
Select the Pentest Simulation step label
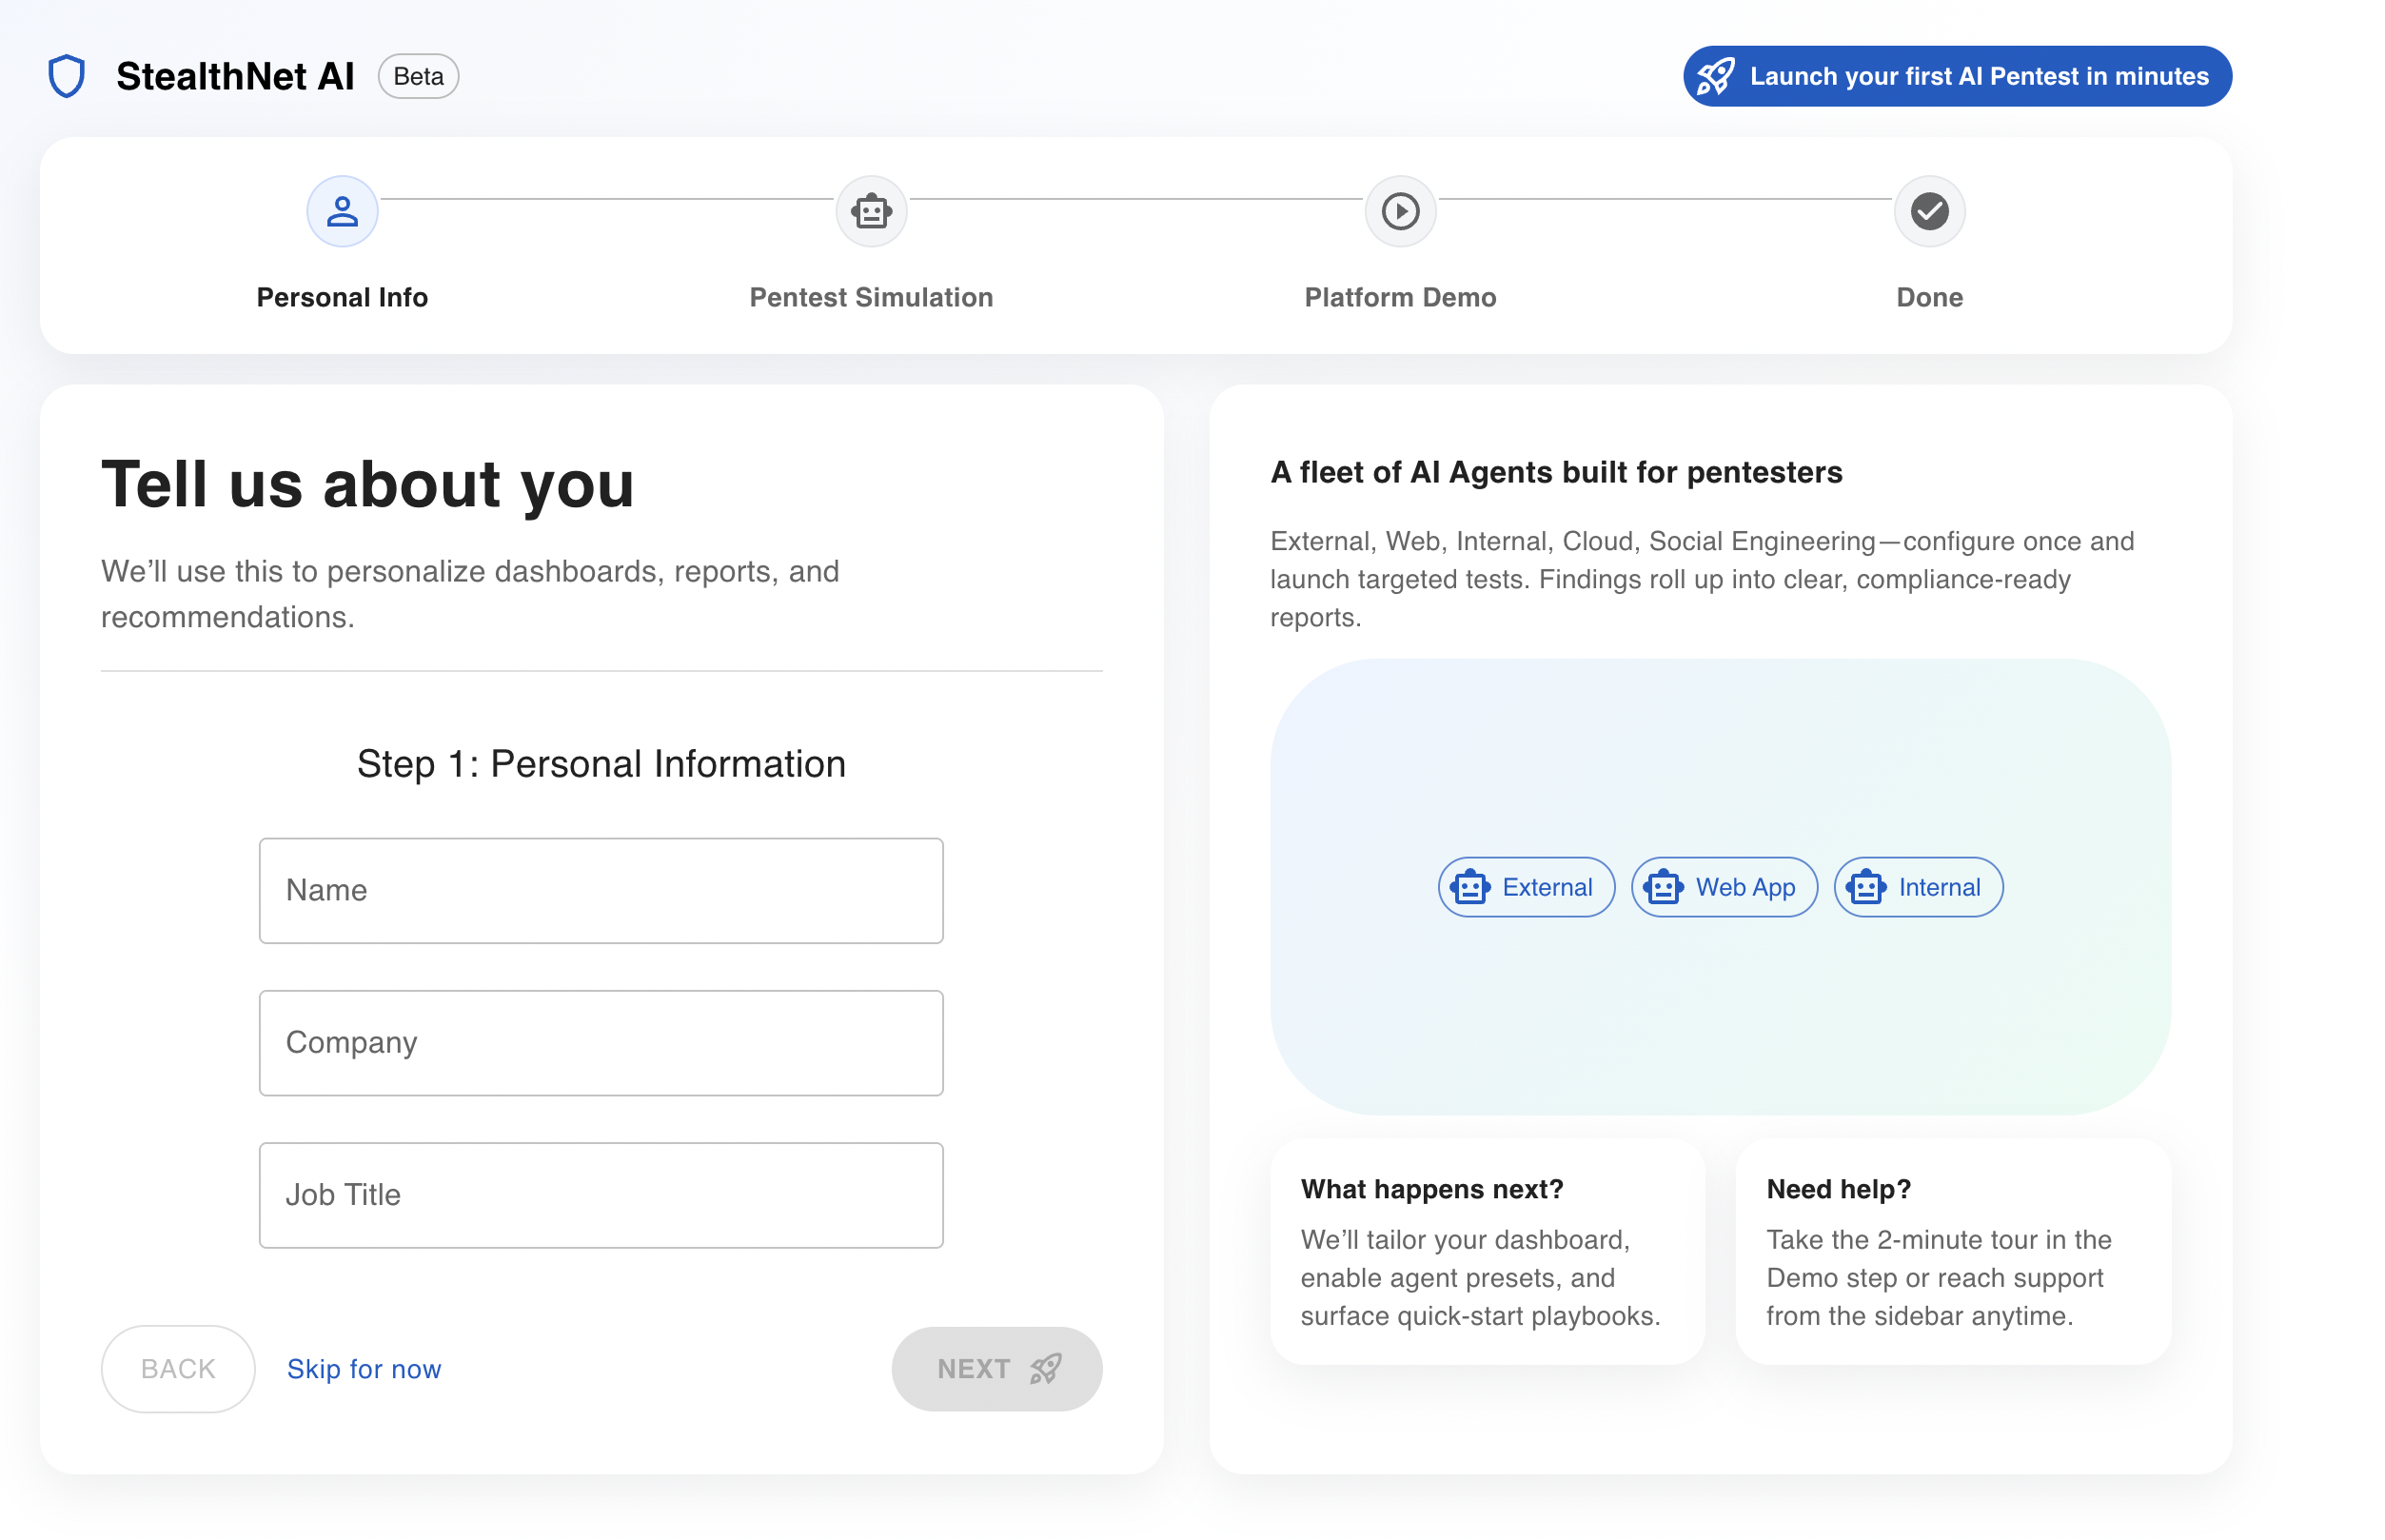871,297
